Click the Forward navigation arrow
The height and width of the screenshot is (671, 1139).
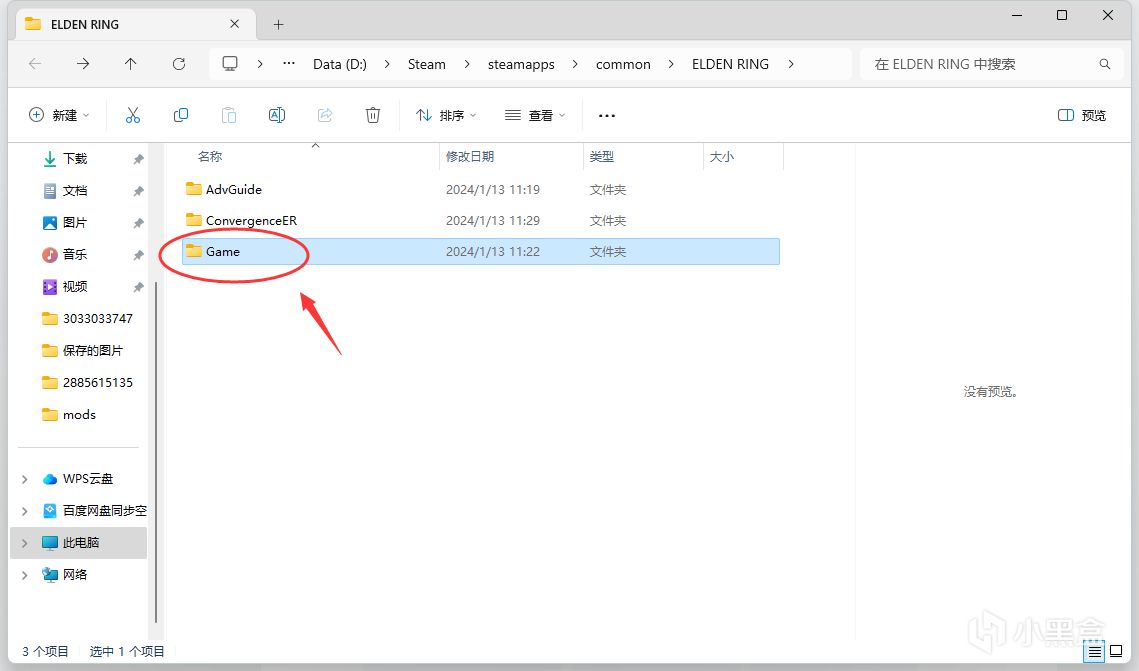(x=83, y=64)
